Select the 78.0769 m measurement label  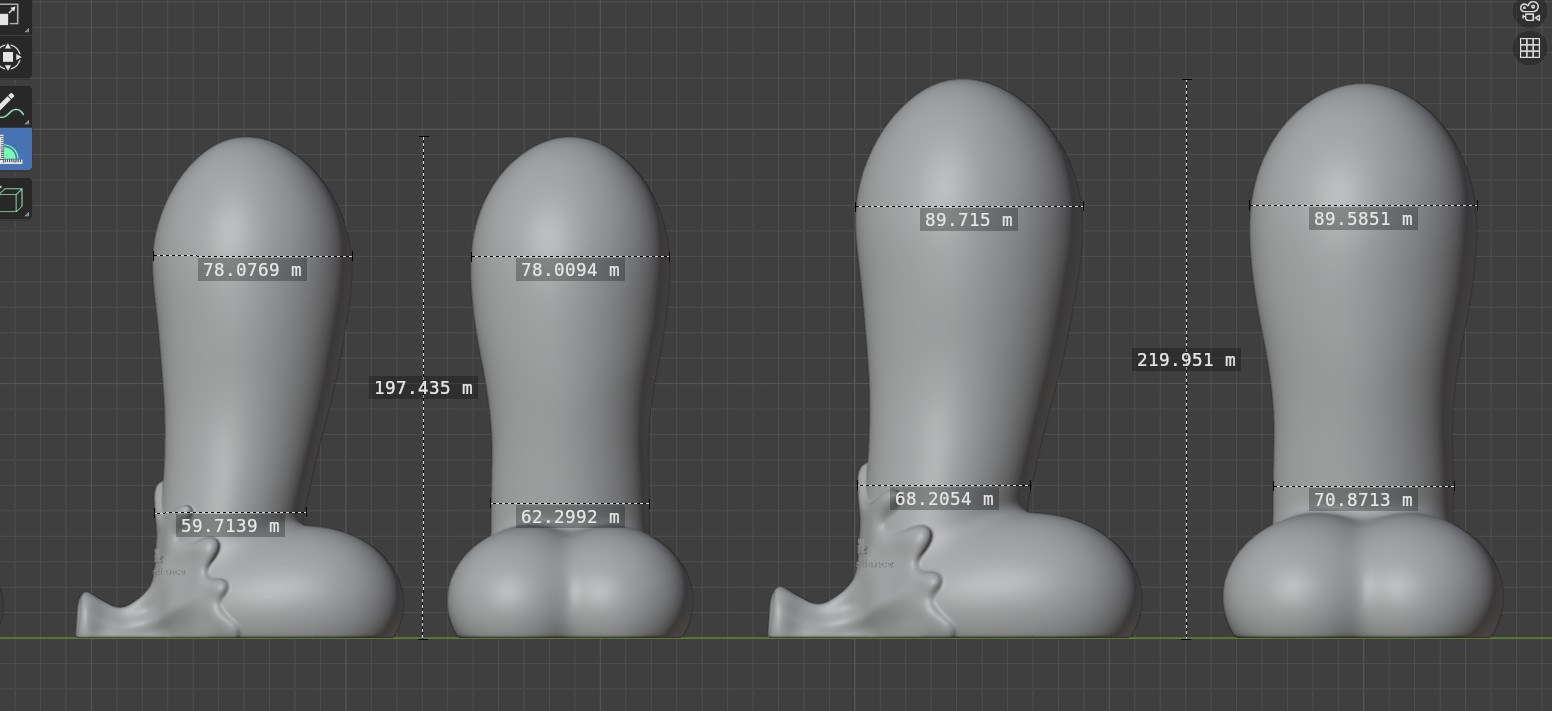(253, 270)
